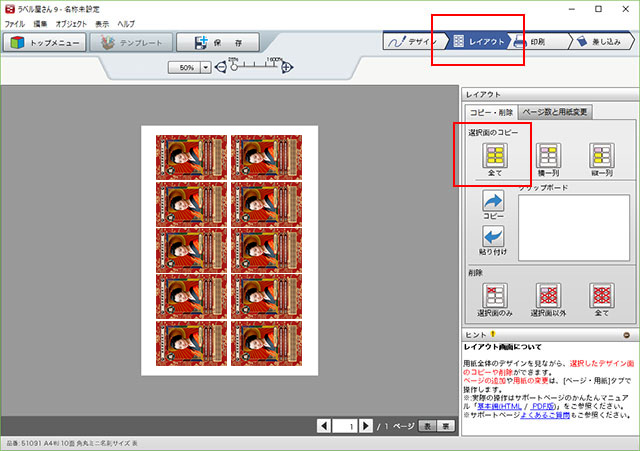Click the Paste (貼り付け) arrow icon
The image size is (640, 451).
pos(493,236)
